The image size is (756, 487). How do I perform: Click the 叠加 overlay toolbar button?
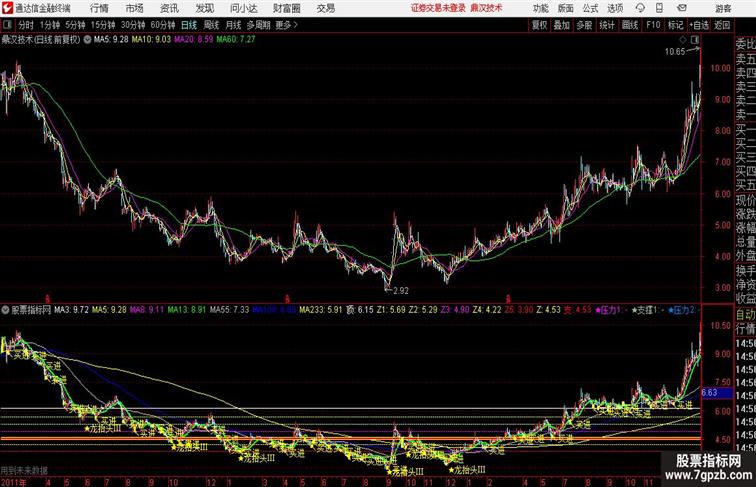[x=562, y=25]
